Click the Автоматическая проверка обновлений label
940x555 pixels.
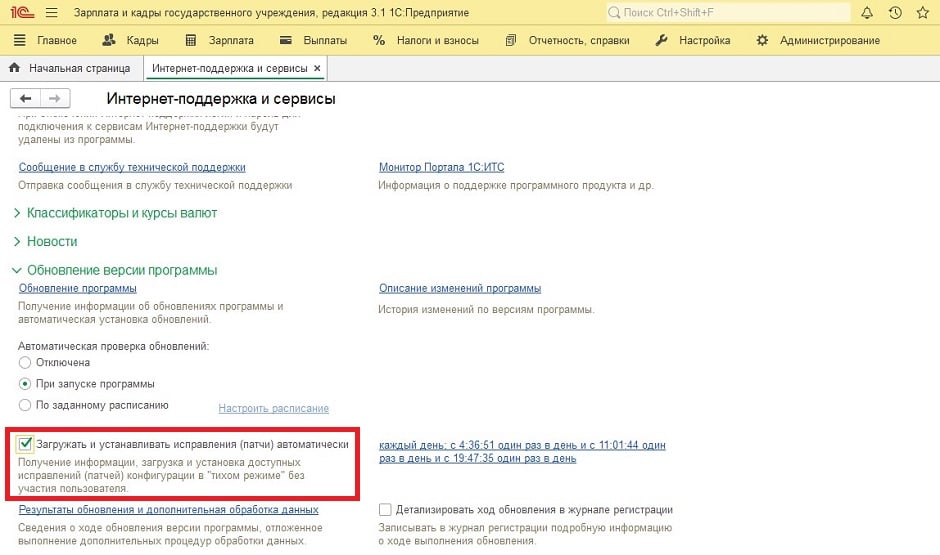click(x=113, y=346)
